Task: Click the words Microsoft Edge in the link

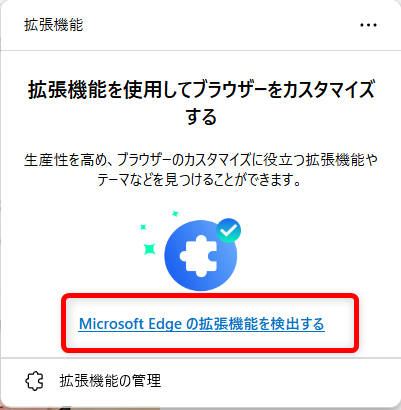Action: coord(130,324)
